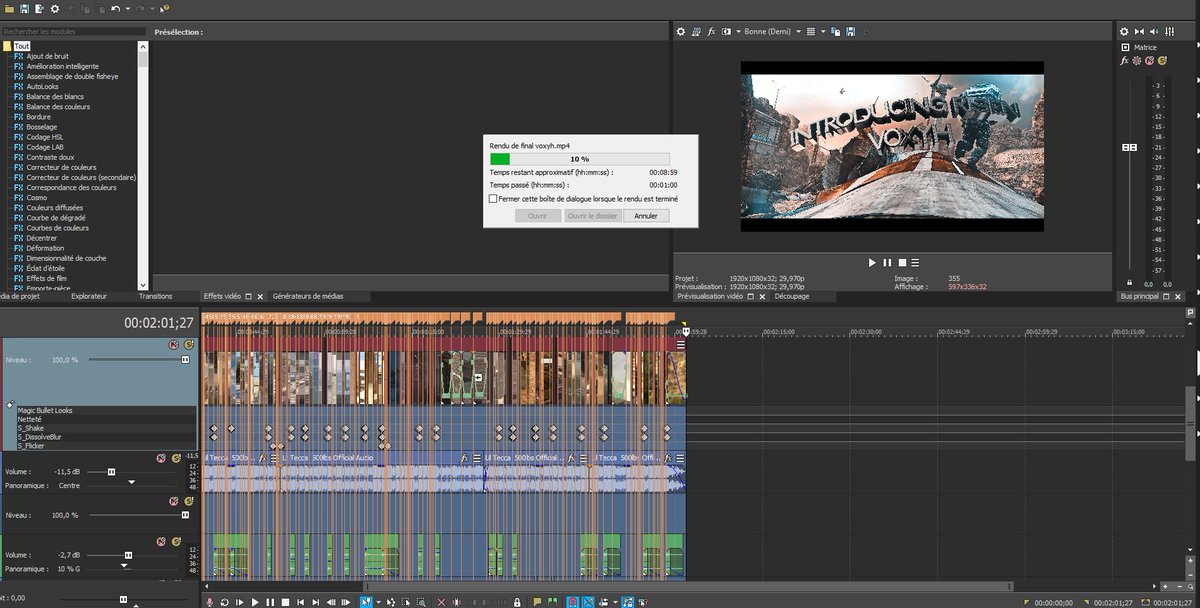Select the lock event icon in timeline toolbar
1200x608 pixels.
517,602
